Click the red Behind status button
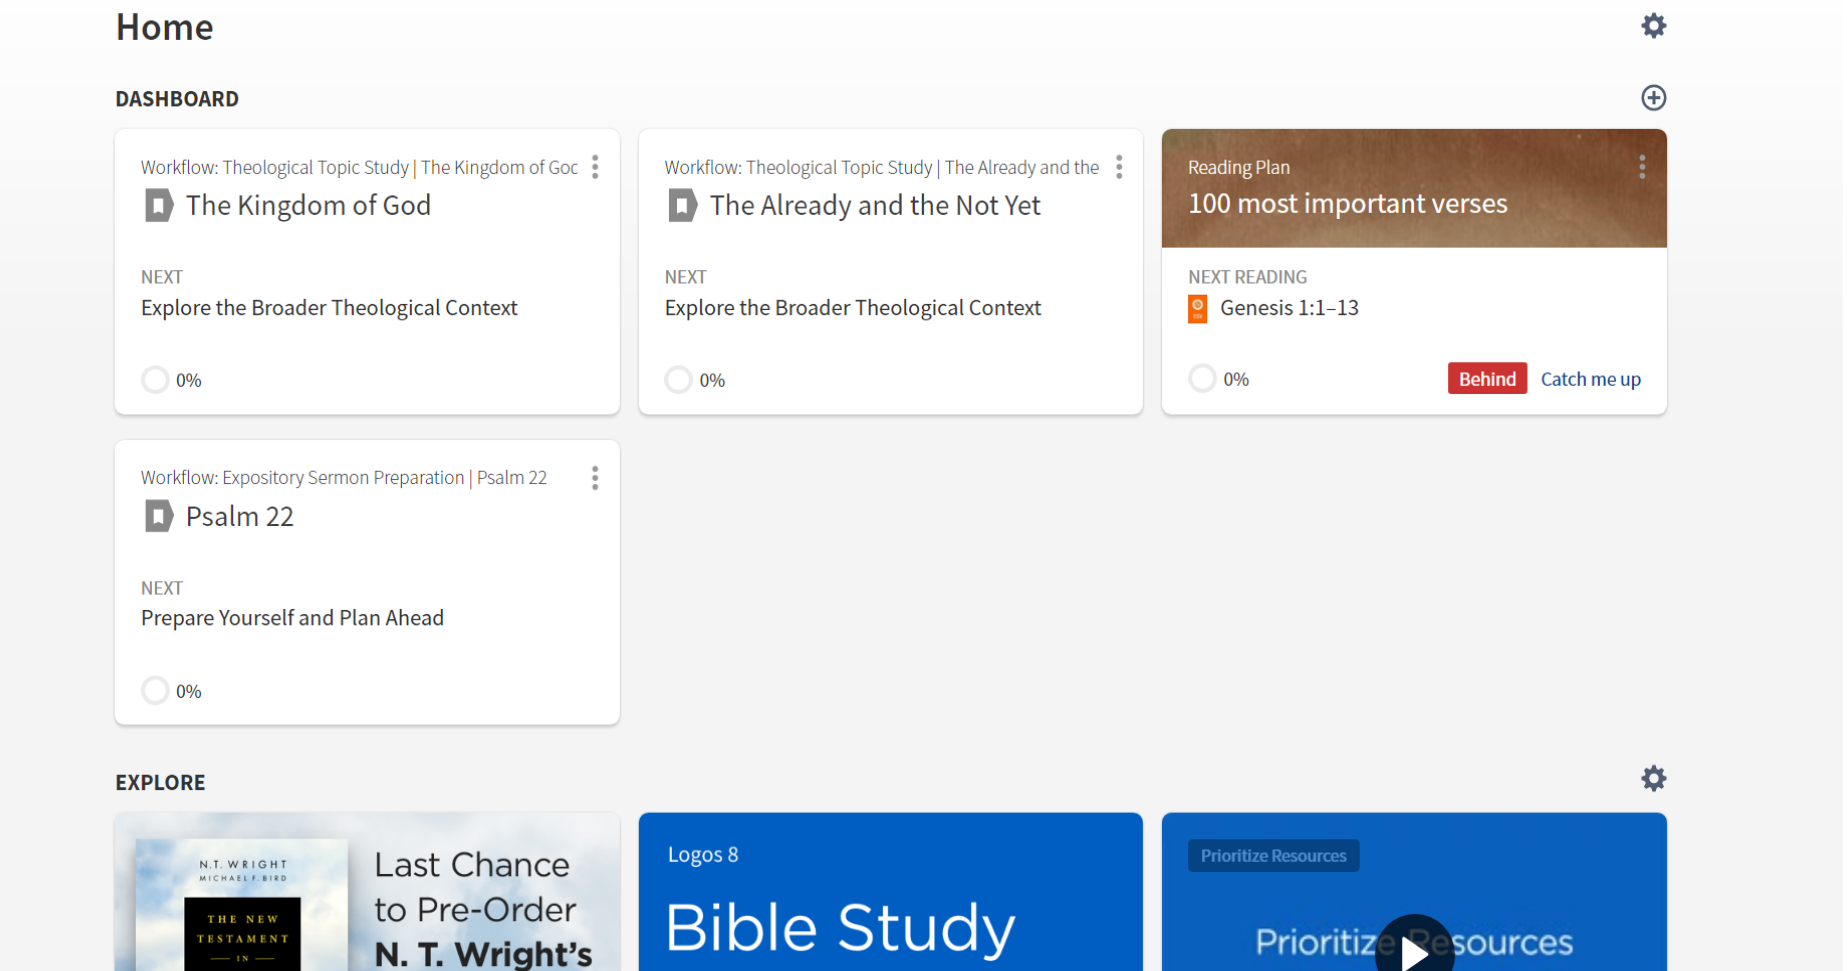 pos(1486,379)
